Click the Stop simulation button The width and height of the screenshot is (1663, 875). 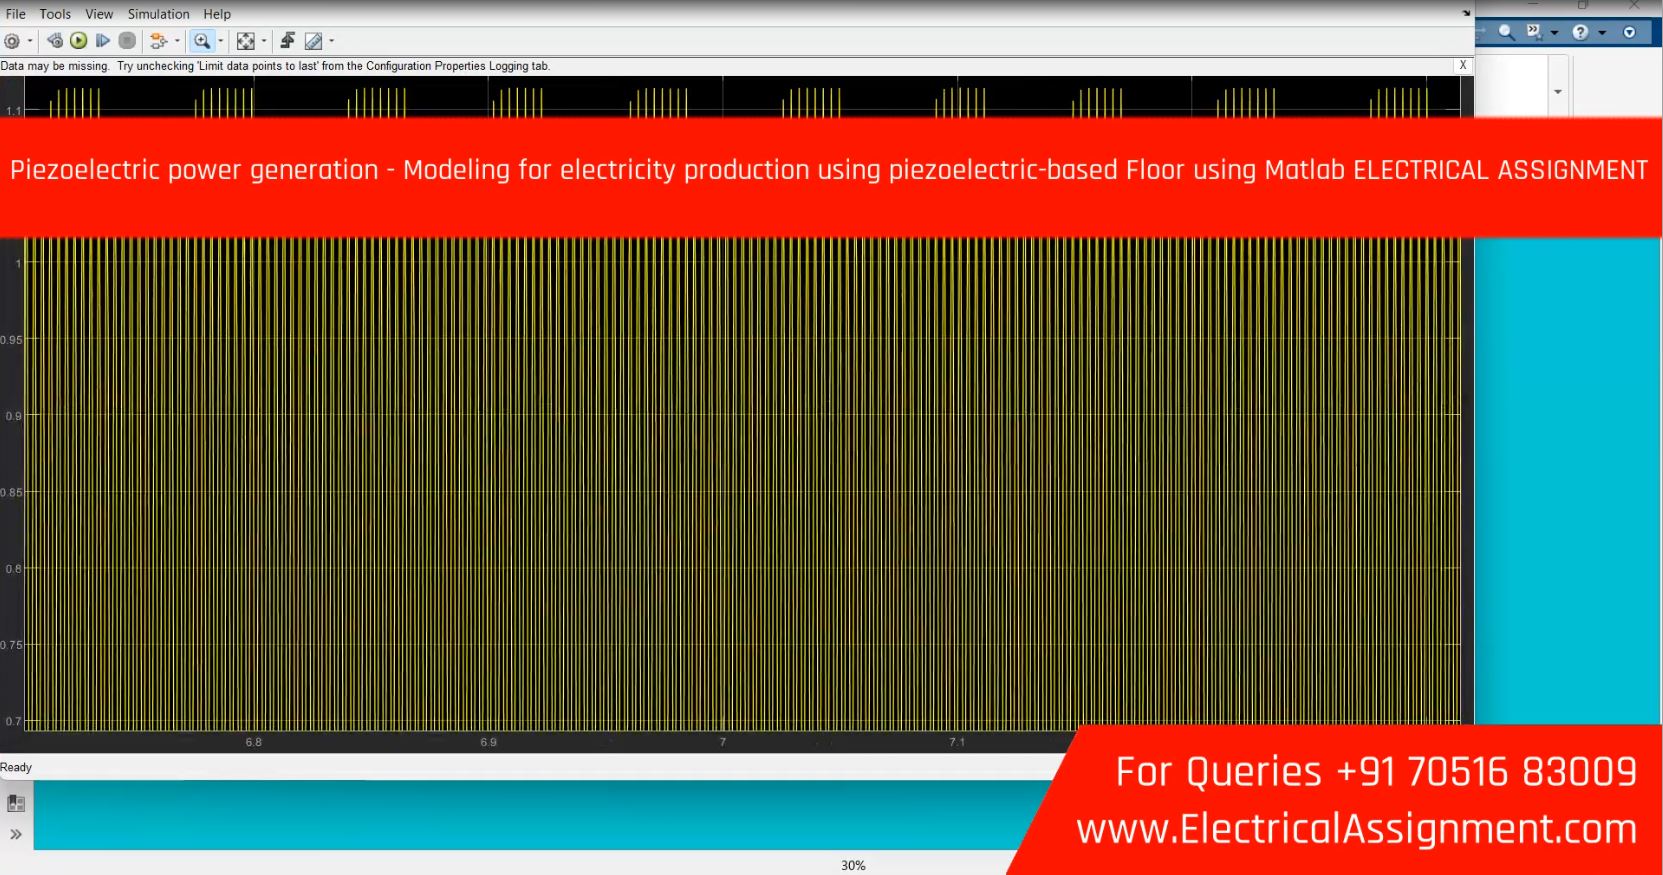pyautogui.click(x=127, y=41)
